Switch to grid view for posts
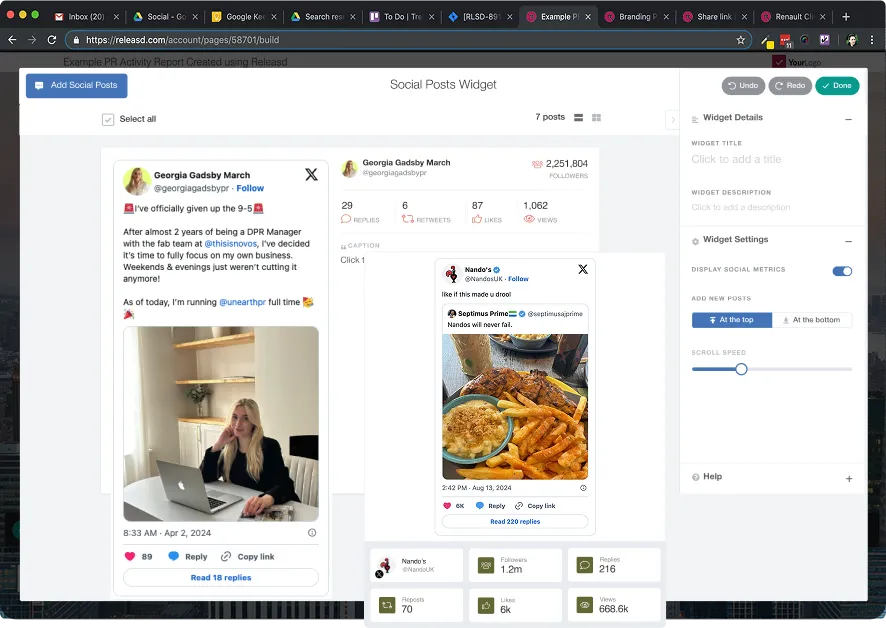 coord(596,117)
